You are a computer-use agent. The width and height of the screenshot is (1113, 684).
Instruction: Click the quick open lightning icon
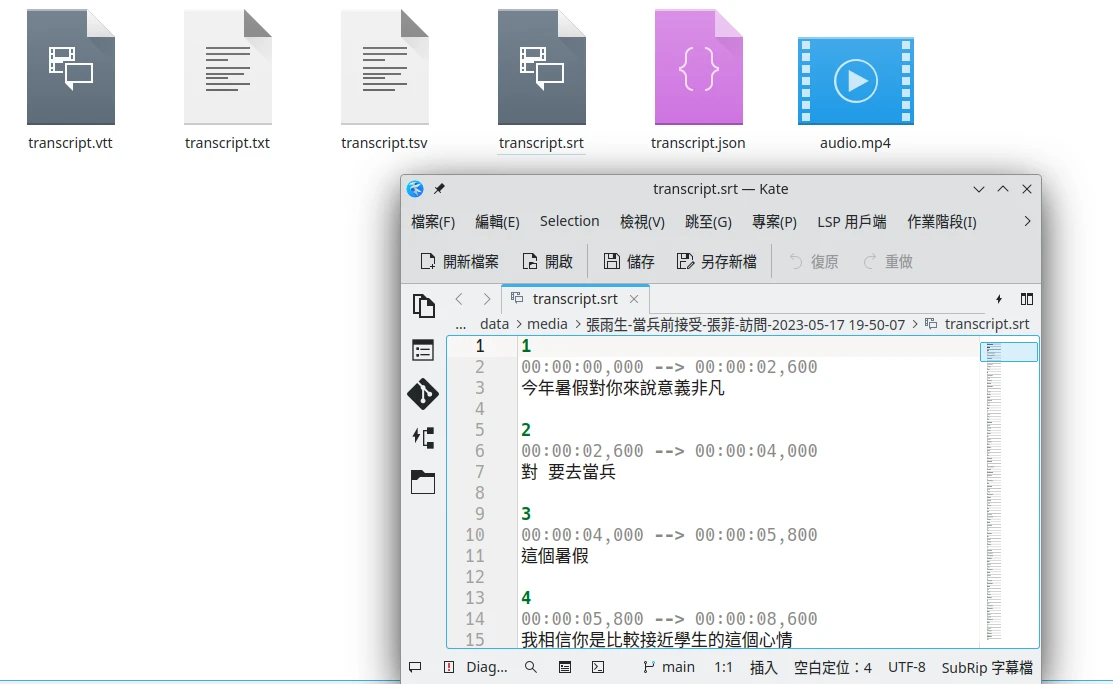pos(998,299)
